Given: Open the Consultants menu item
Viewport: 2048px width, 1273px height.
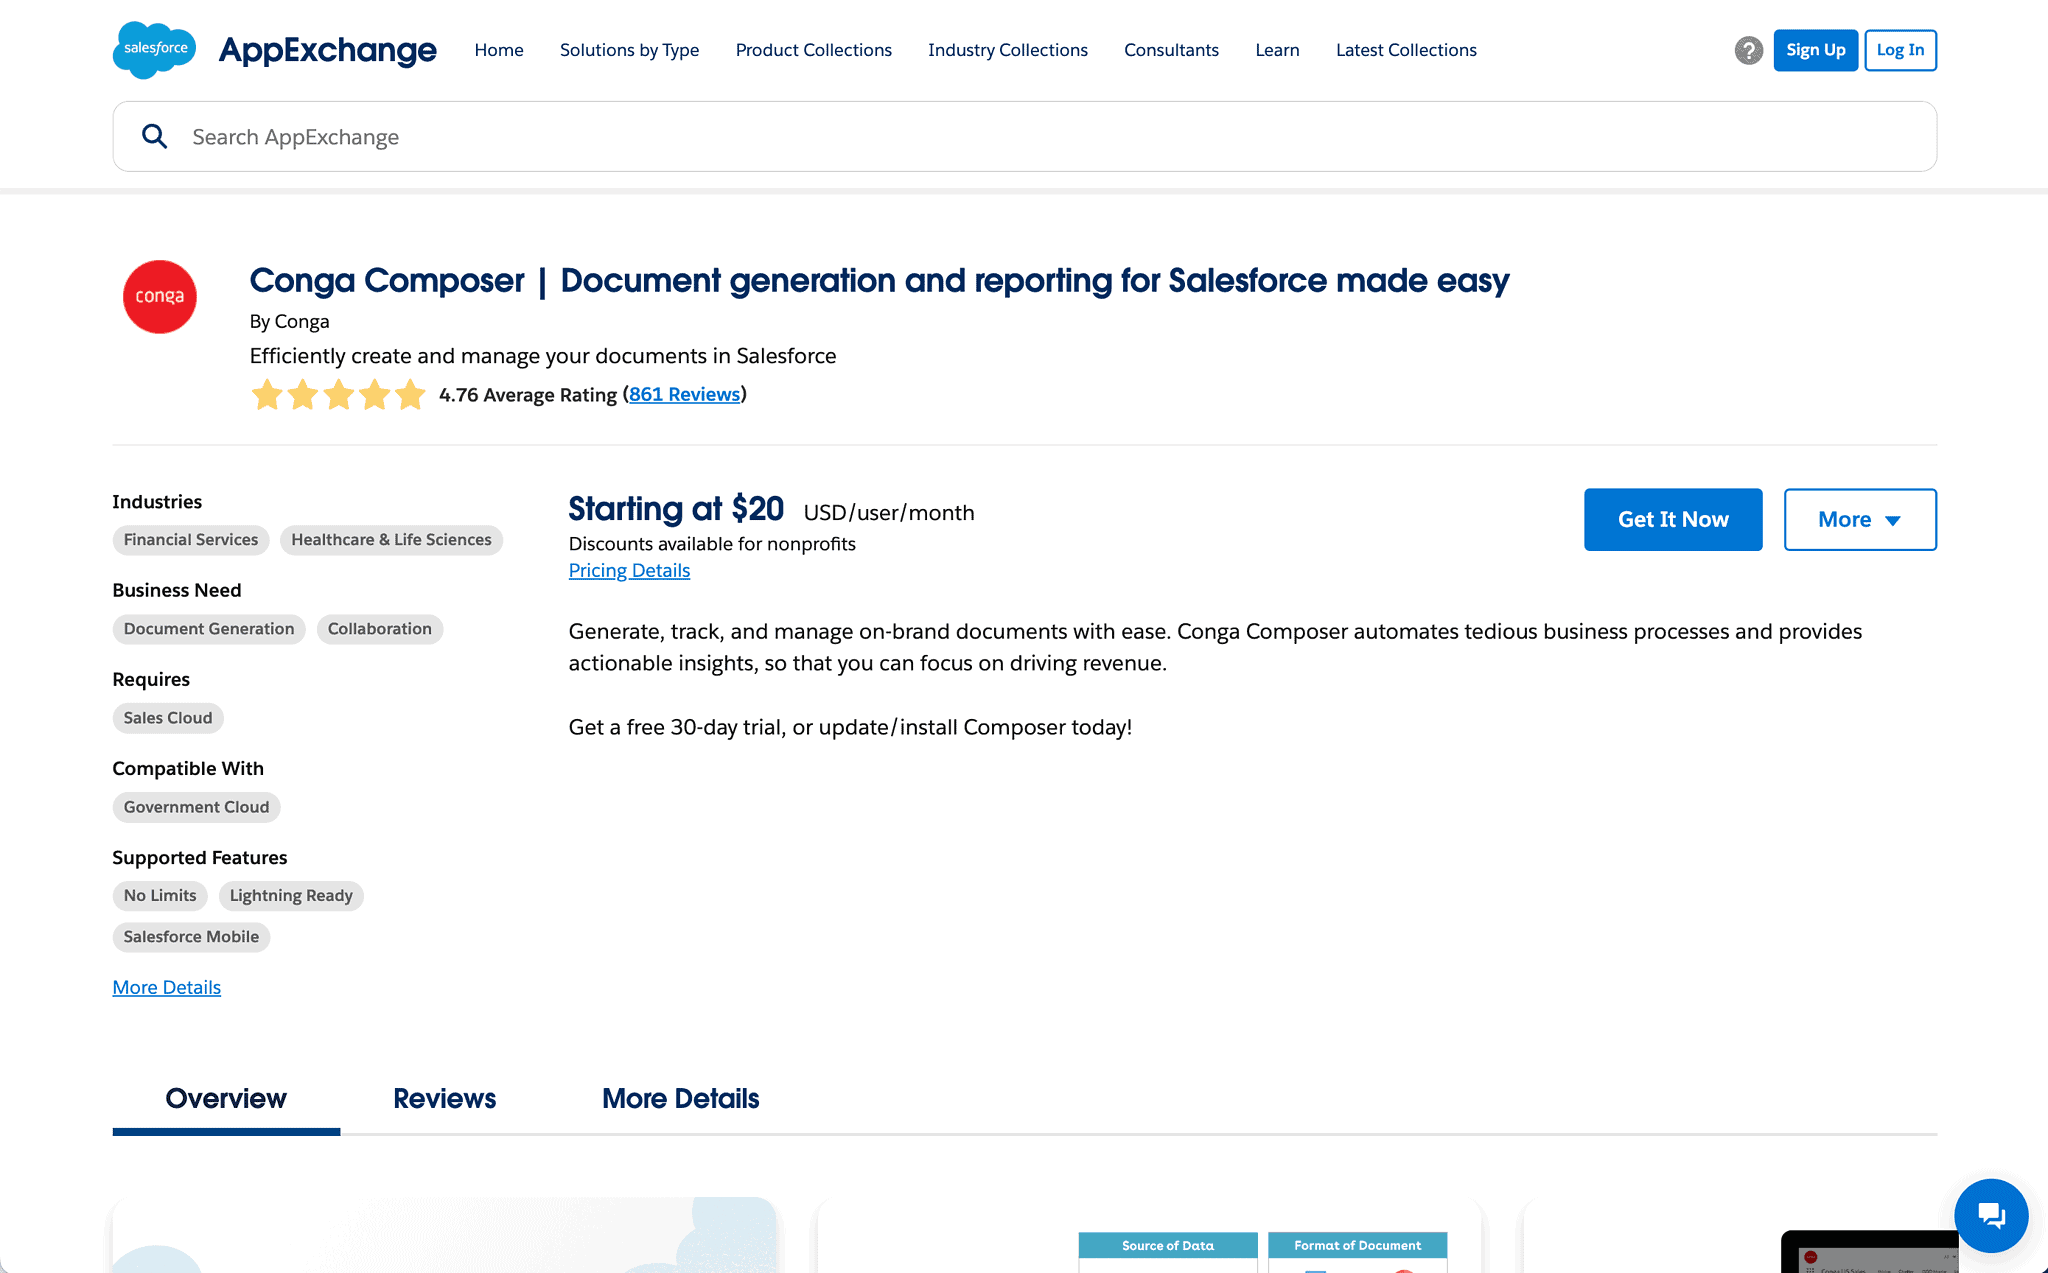Looking at the screenshot, I should pyautogui.click(x=1171, y=50).
